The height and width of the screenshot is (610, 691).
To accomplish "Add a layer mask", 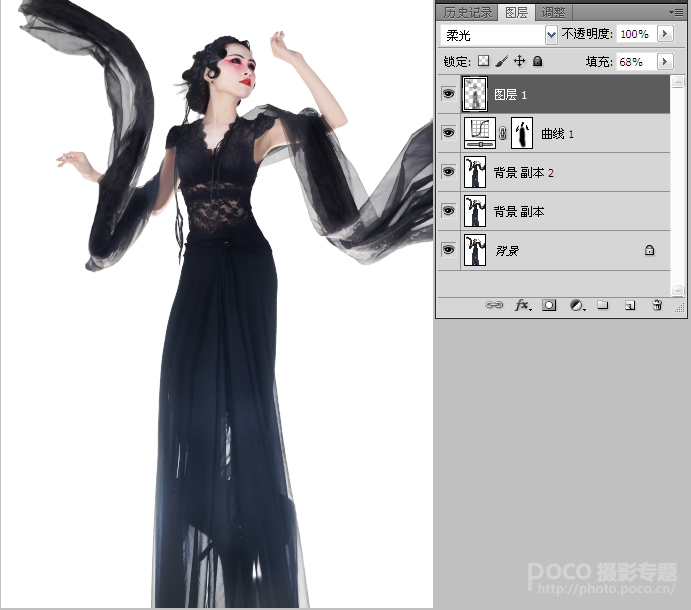I will point(549,305).
